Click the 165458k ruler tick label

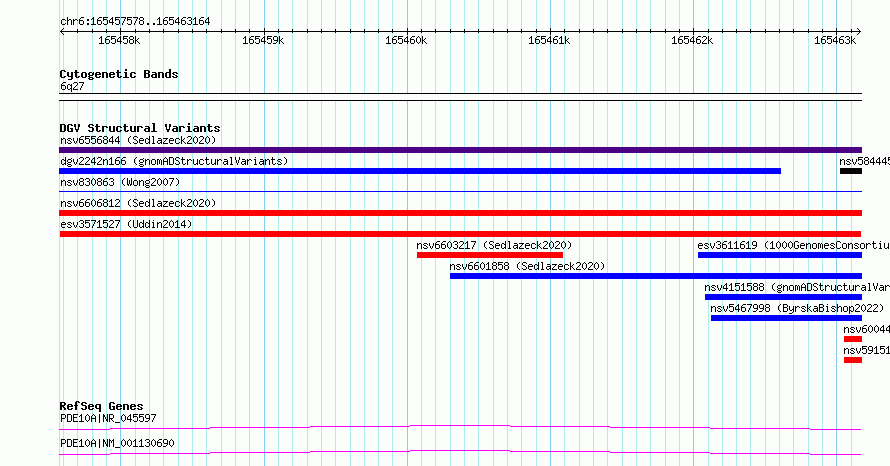pyautogui.click(x=119, y=40)
